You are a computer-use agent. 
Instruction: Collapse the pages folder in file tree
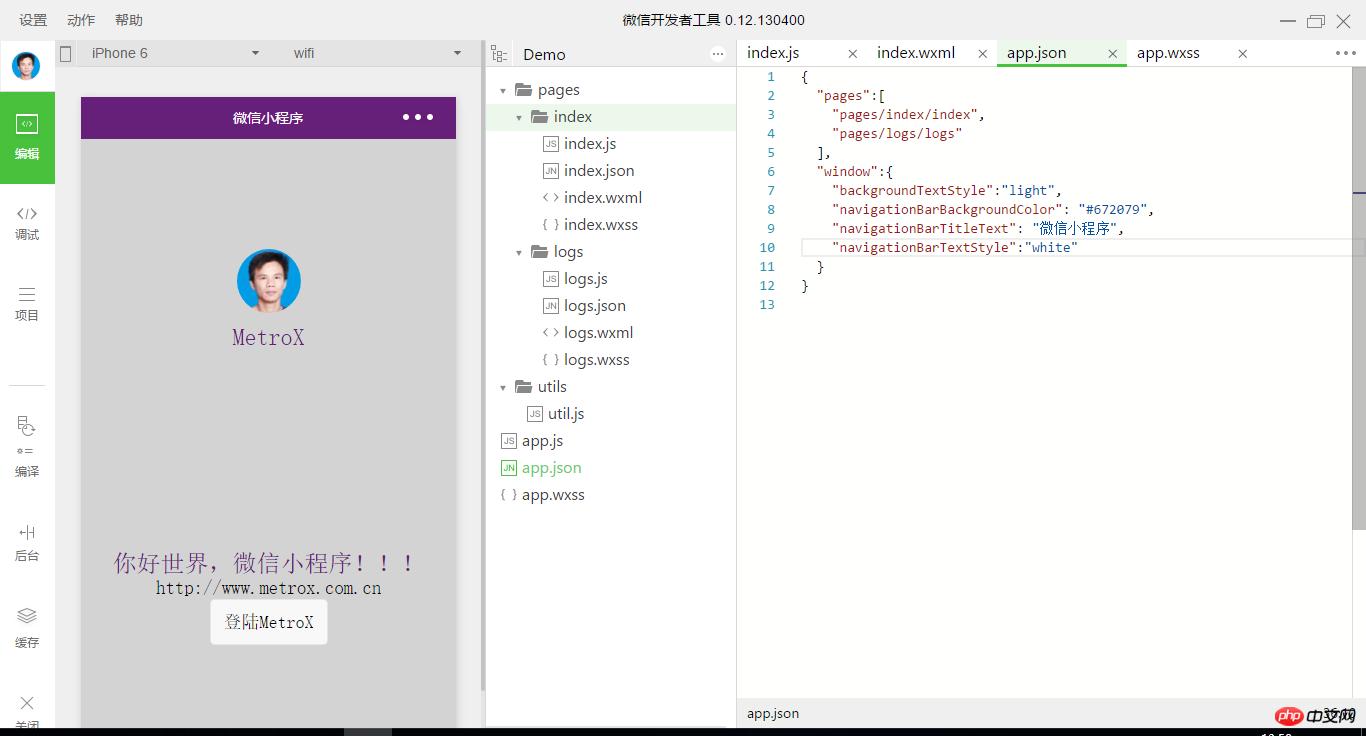click(x=503, y=90)
